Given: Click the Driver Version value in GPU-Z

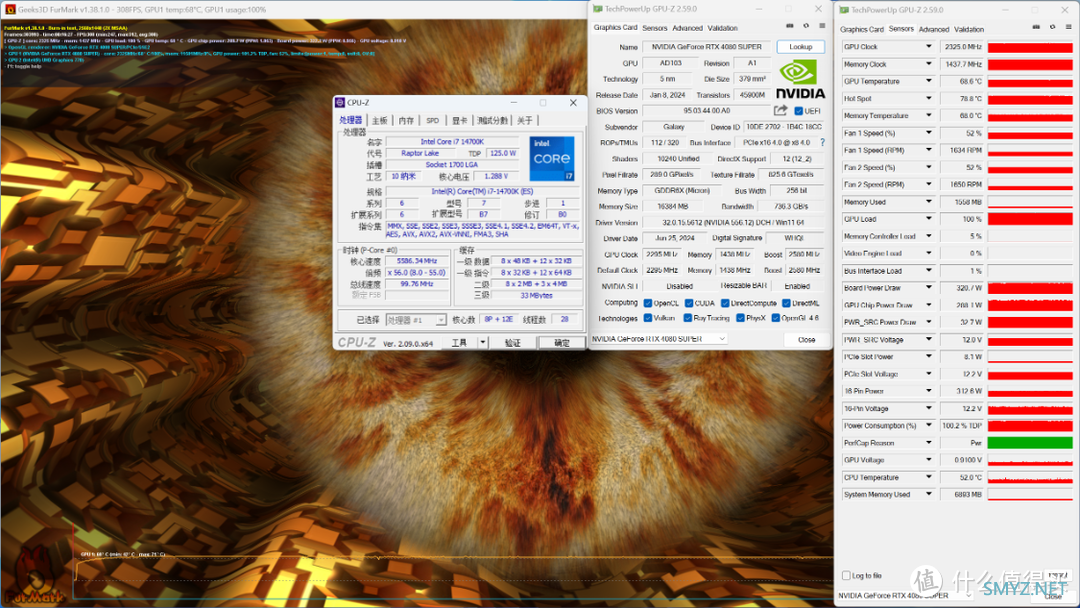Looking at the screenshot, I should [733, 222].
